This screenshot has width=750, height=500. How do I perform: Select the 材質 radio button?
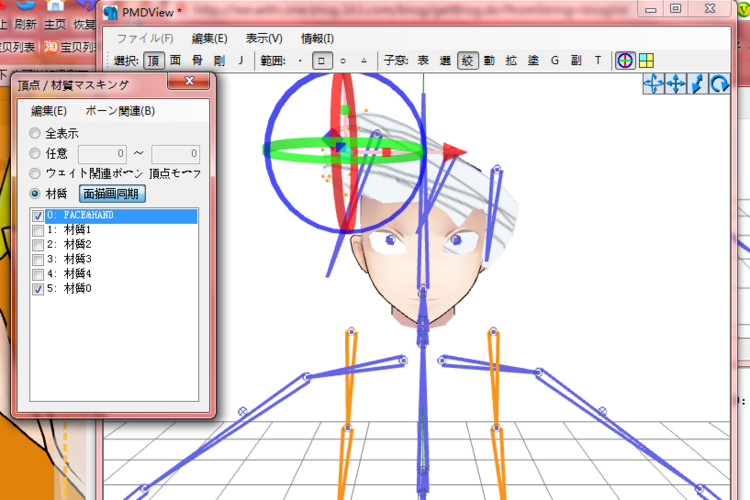click(x=34, y=193)
